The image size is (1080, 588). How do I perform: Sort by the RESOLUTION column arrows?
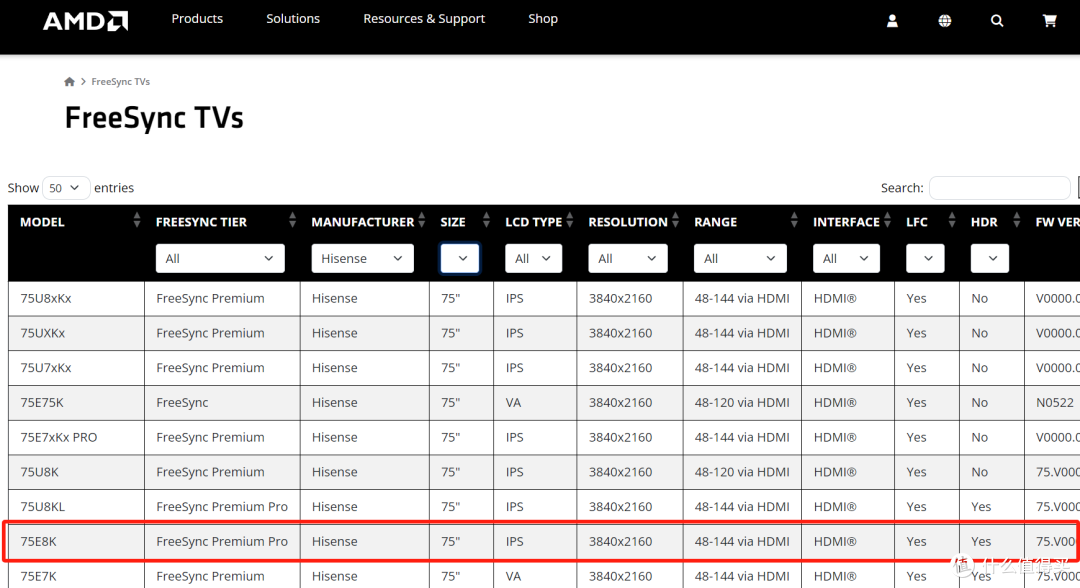pyautogui.click(x=675, y=220)
